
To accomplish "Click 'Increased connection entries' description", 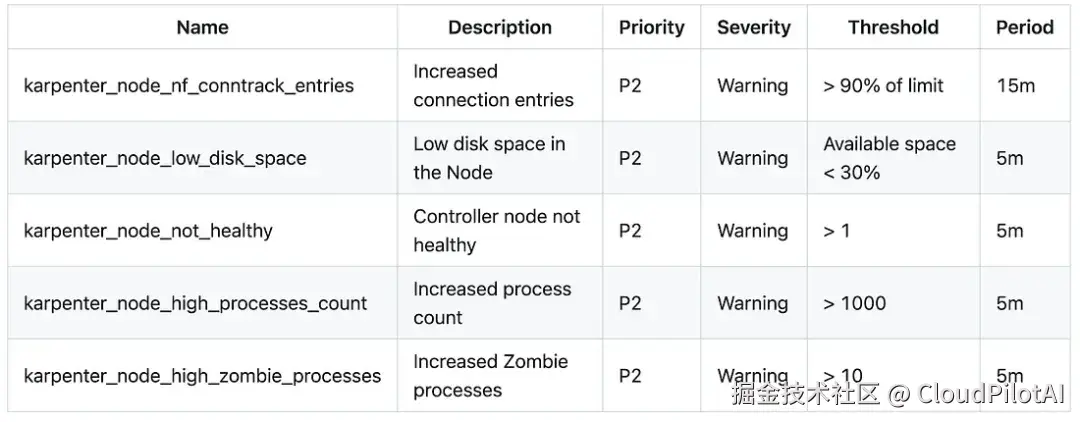I will 493,85.
